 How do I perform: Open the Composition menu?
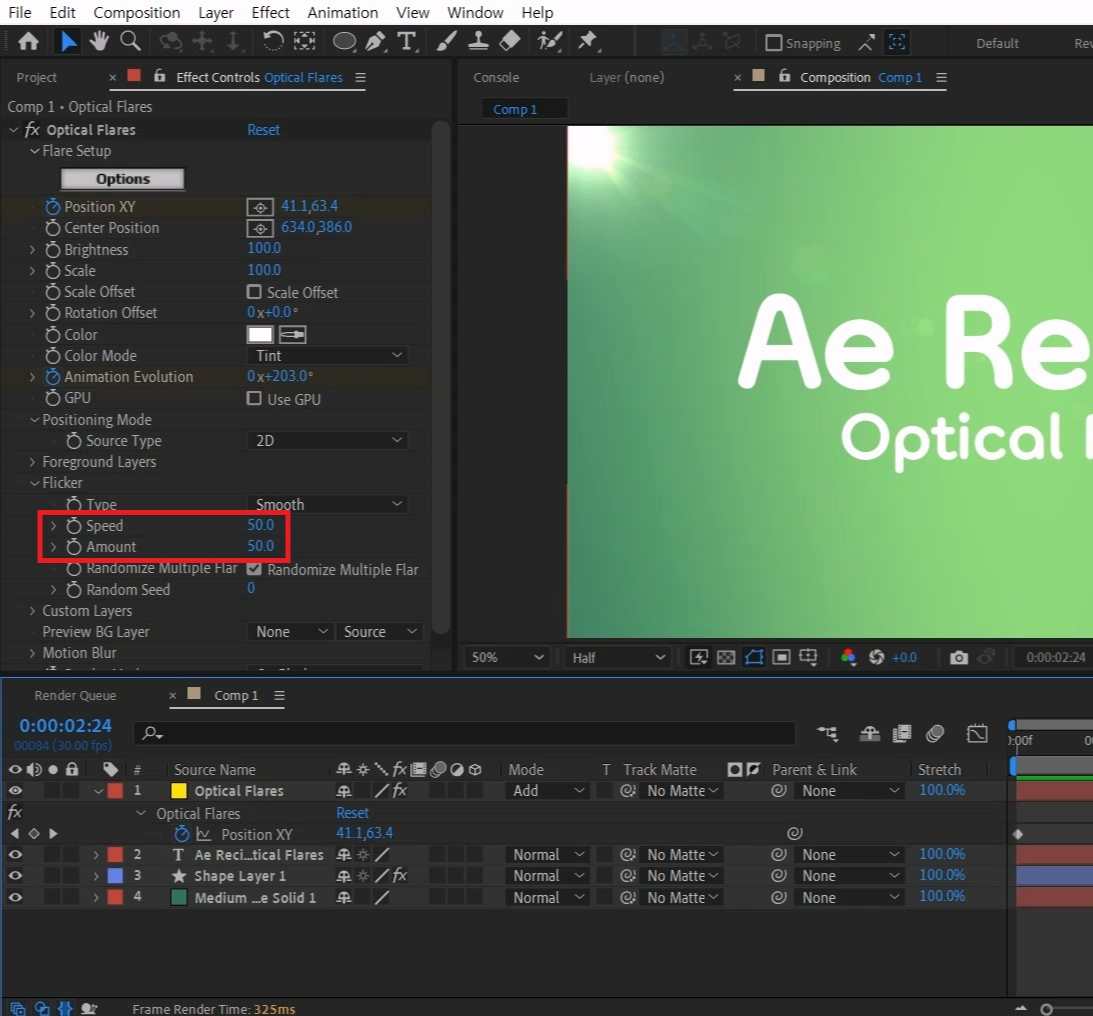(x=137, y=13)
